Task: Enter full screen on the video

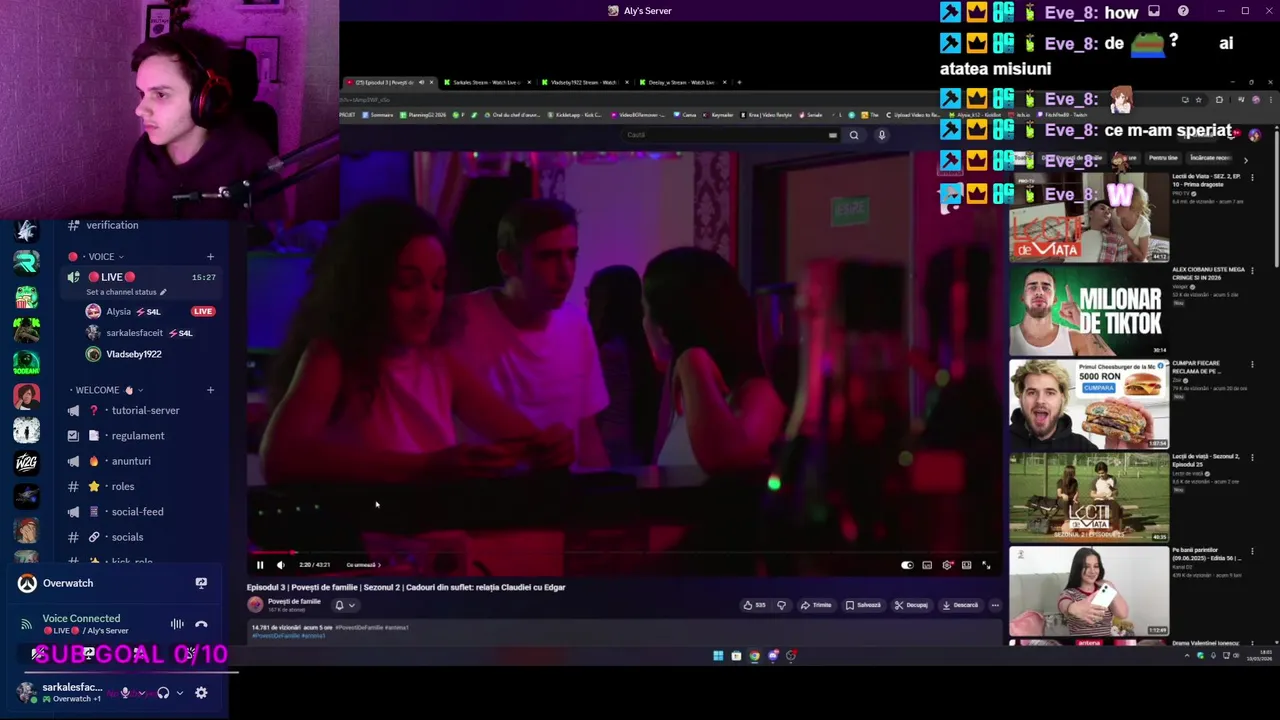Action: pyautogui.click(x=986, y=566)
